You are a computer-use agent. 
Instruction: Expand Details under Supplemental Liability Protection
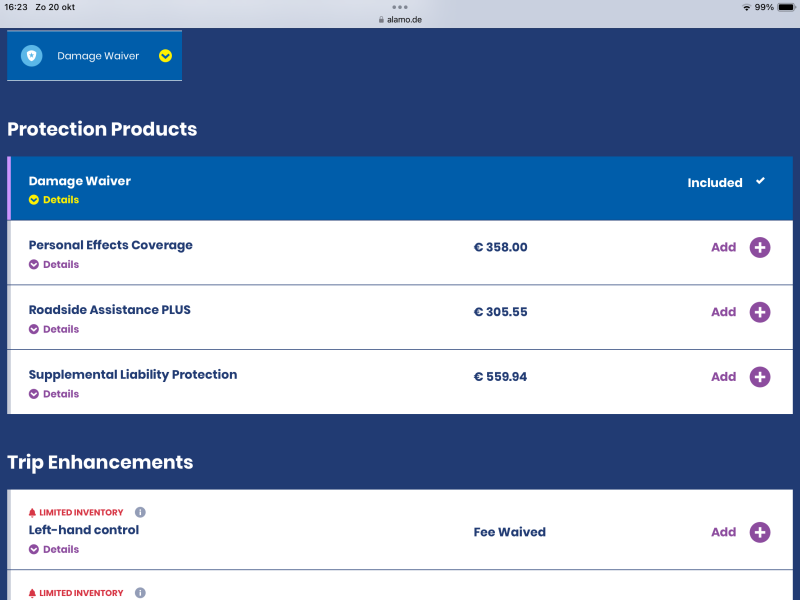point(54,394)
